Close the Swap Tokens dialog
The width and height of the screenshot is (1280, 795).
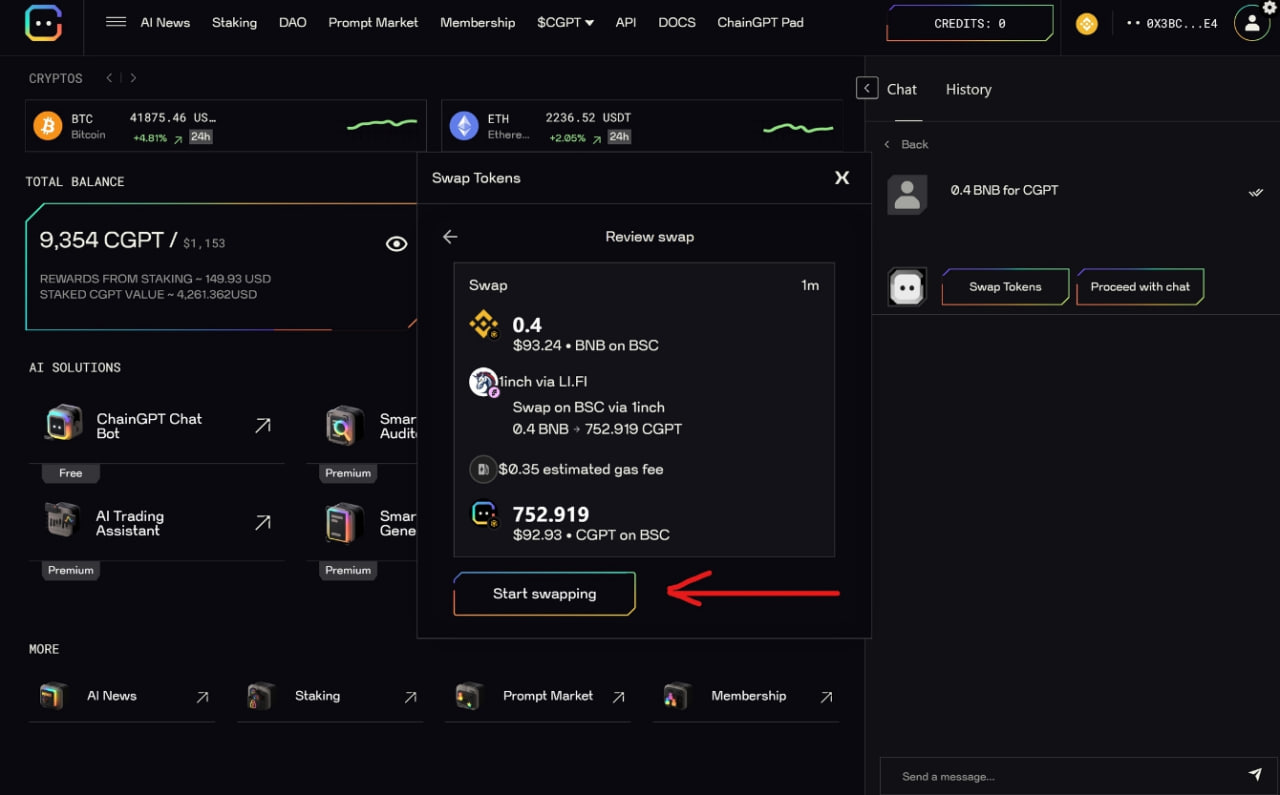pos(842,177)
